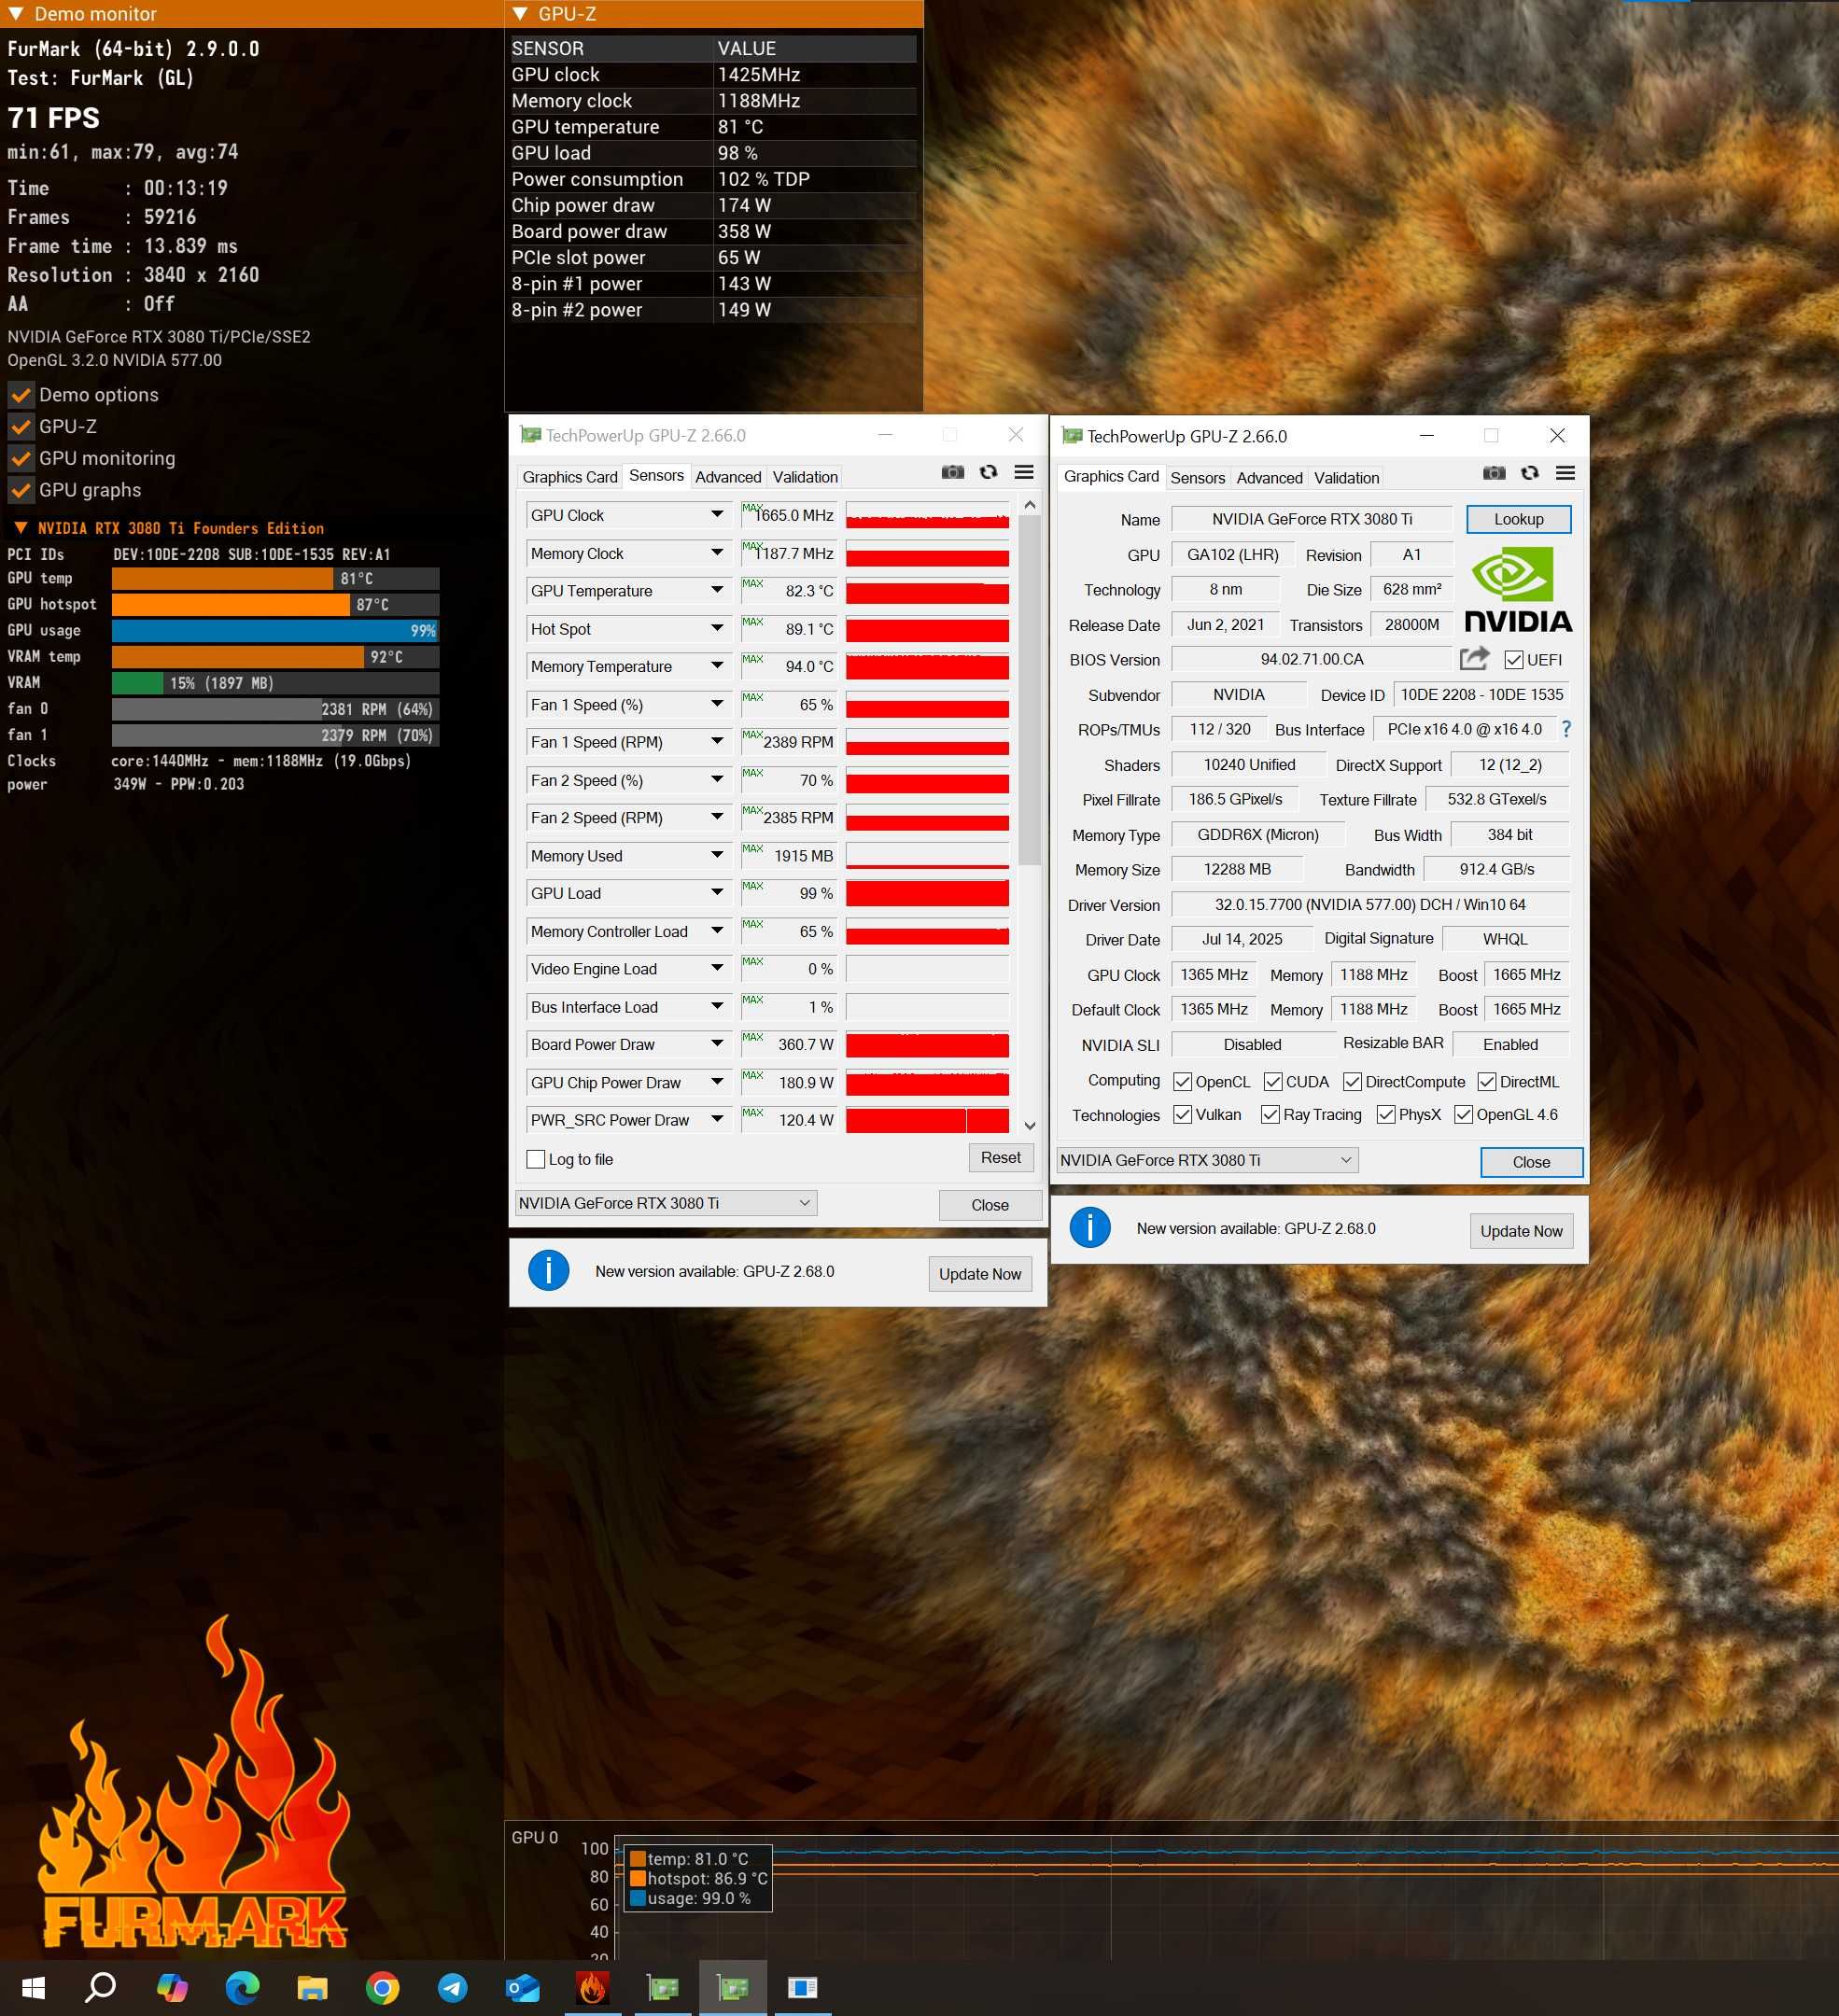The image size is (1839, 2016).
Task: Open Outlook from taskbar
Action: pyautogui.click(x=522, y=1987)
